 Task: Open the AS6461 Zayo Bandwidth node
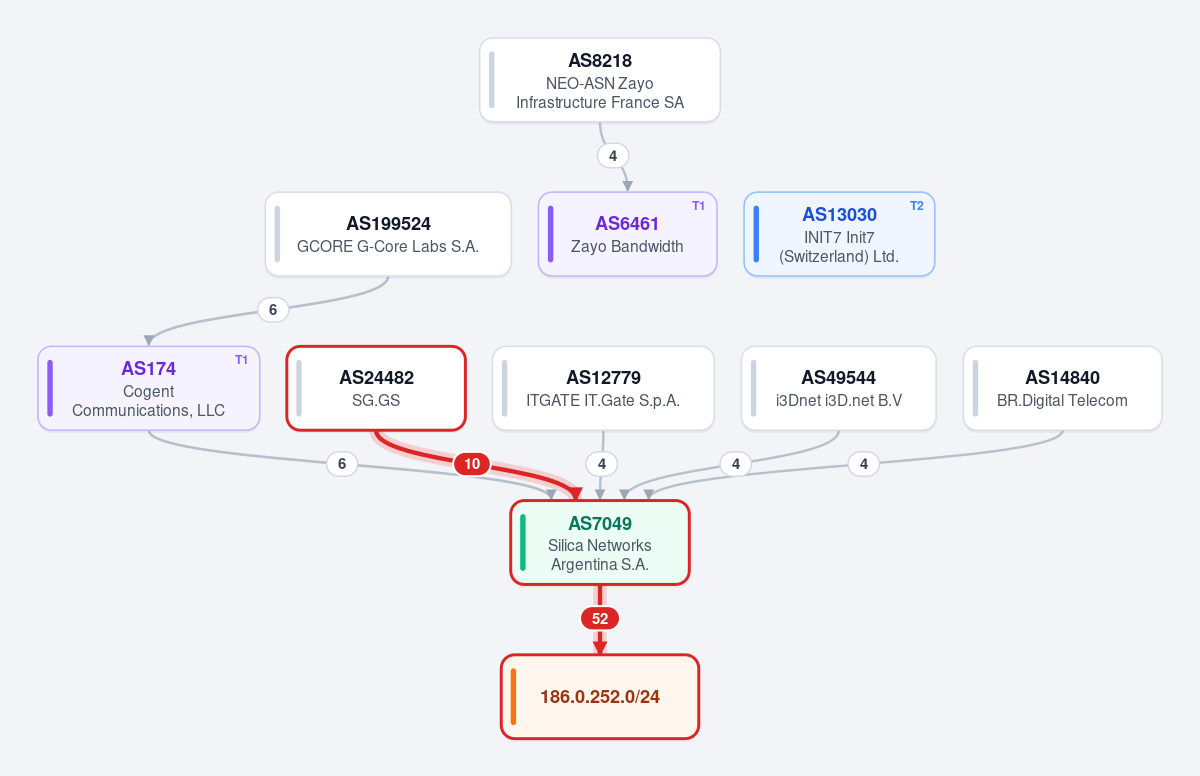(628, 234)
